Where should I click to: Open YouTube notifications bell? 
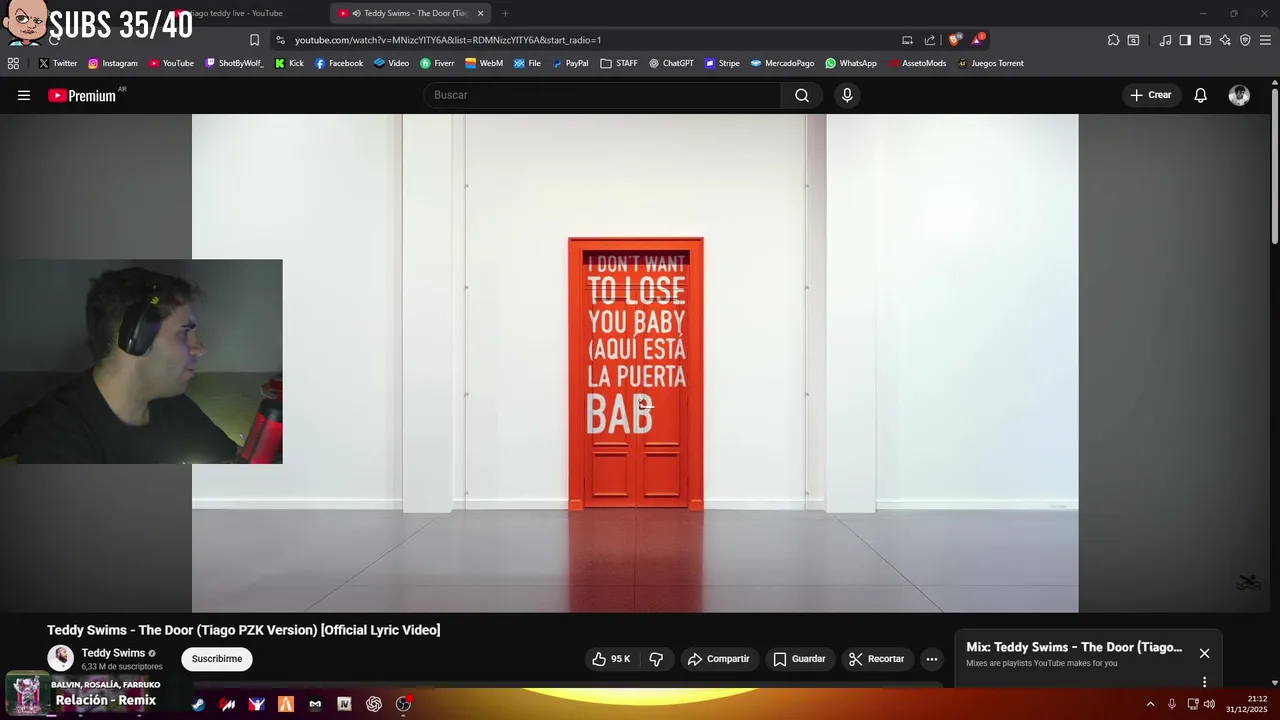click(1200, 95)
